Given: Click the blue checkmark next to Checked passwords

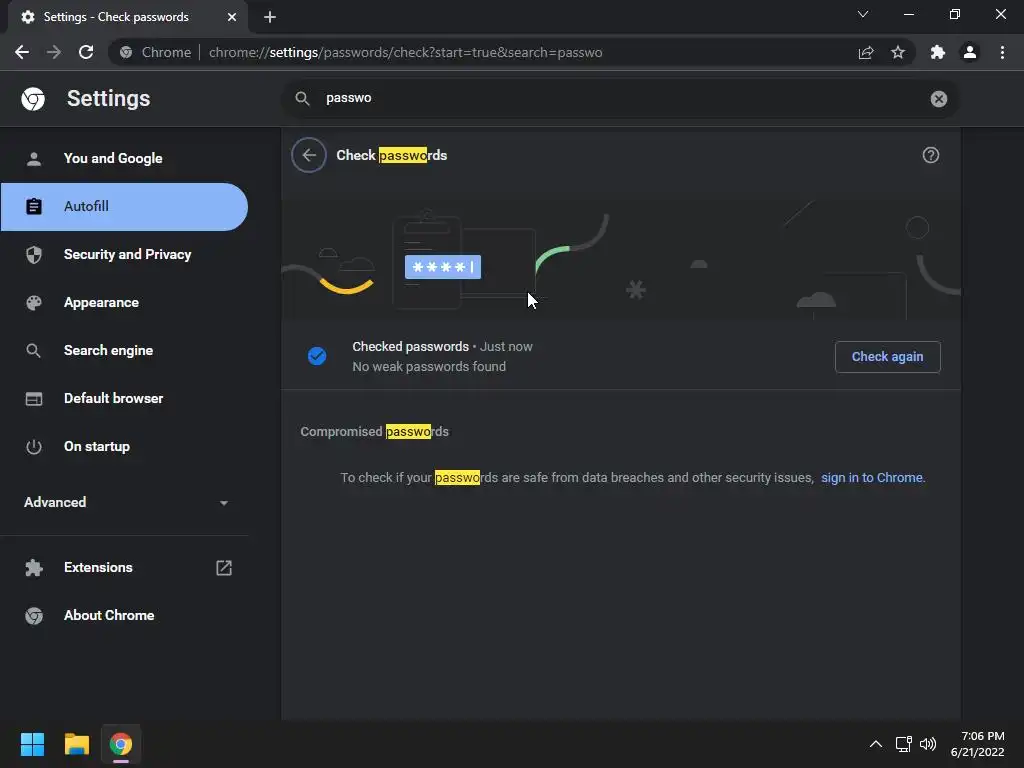Looking at the screenshot, I should click(x=317, y=356).
